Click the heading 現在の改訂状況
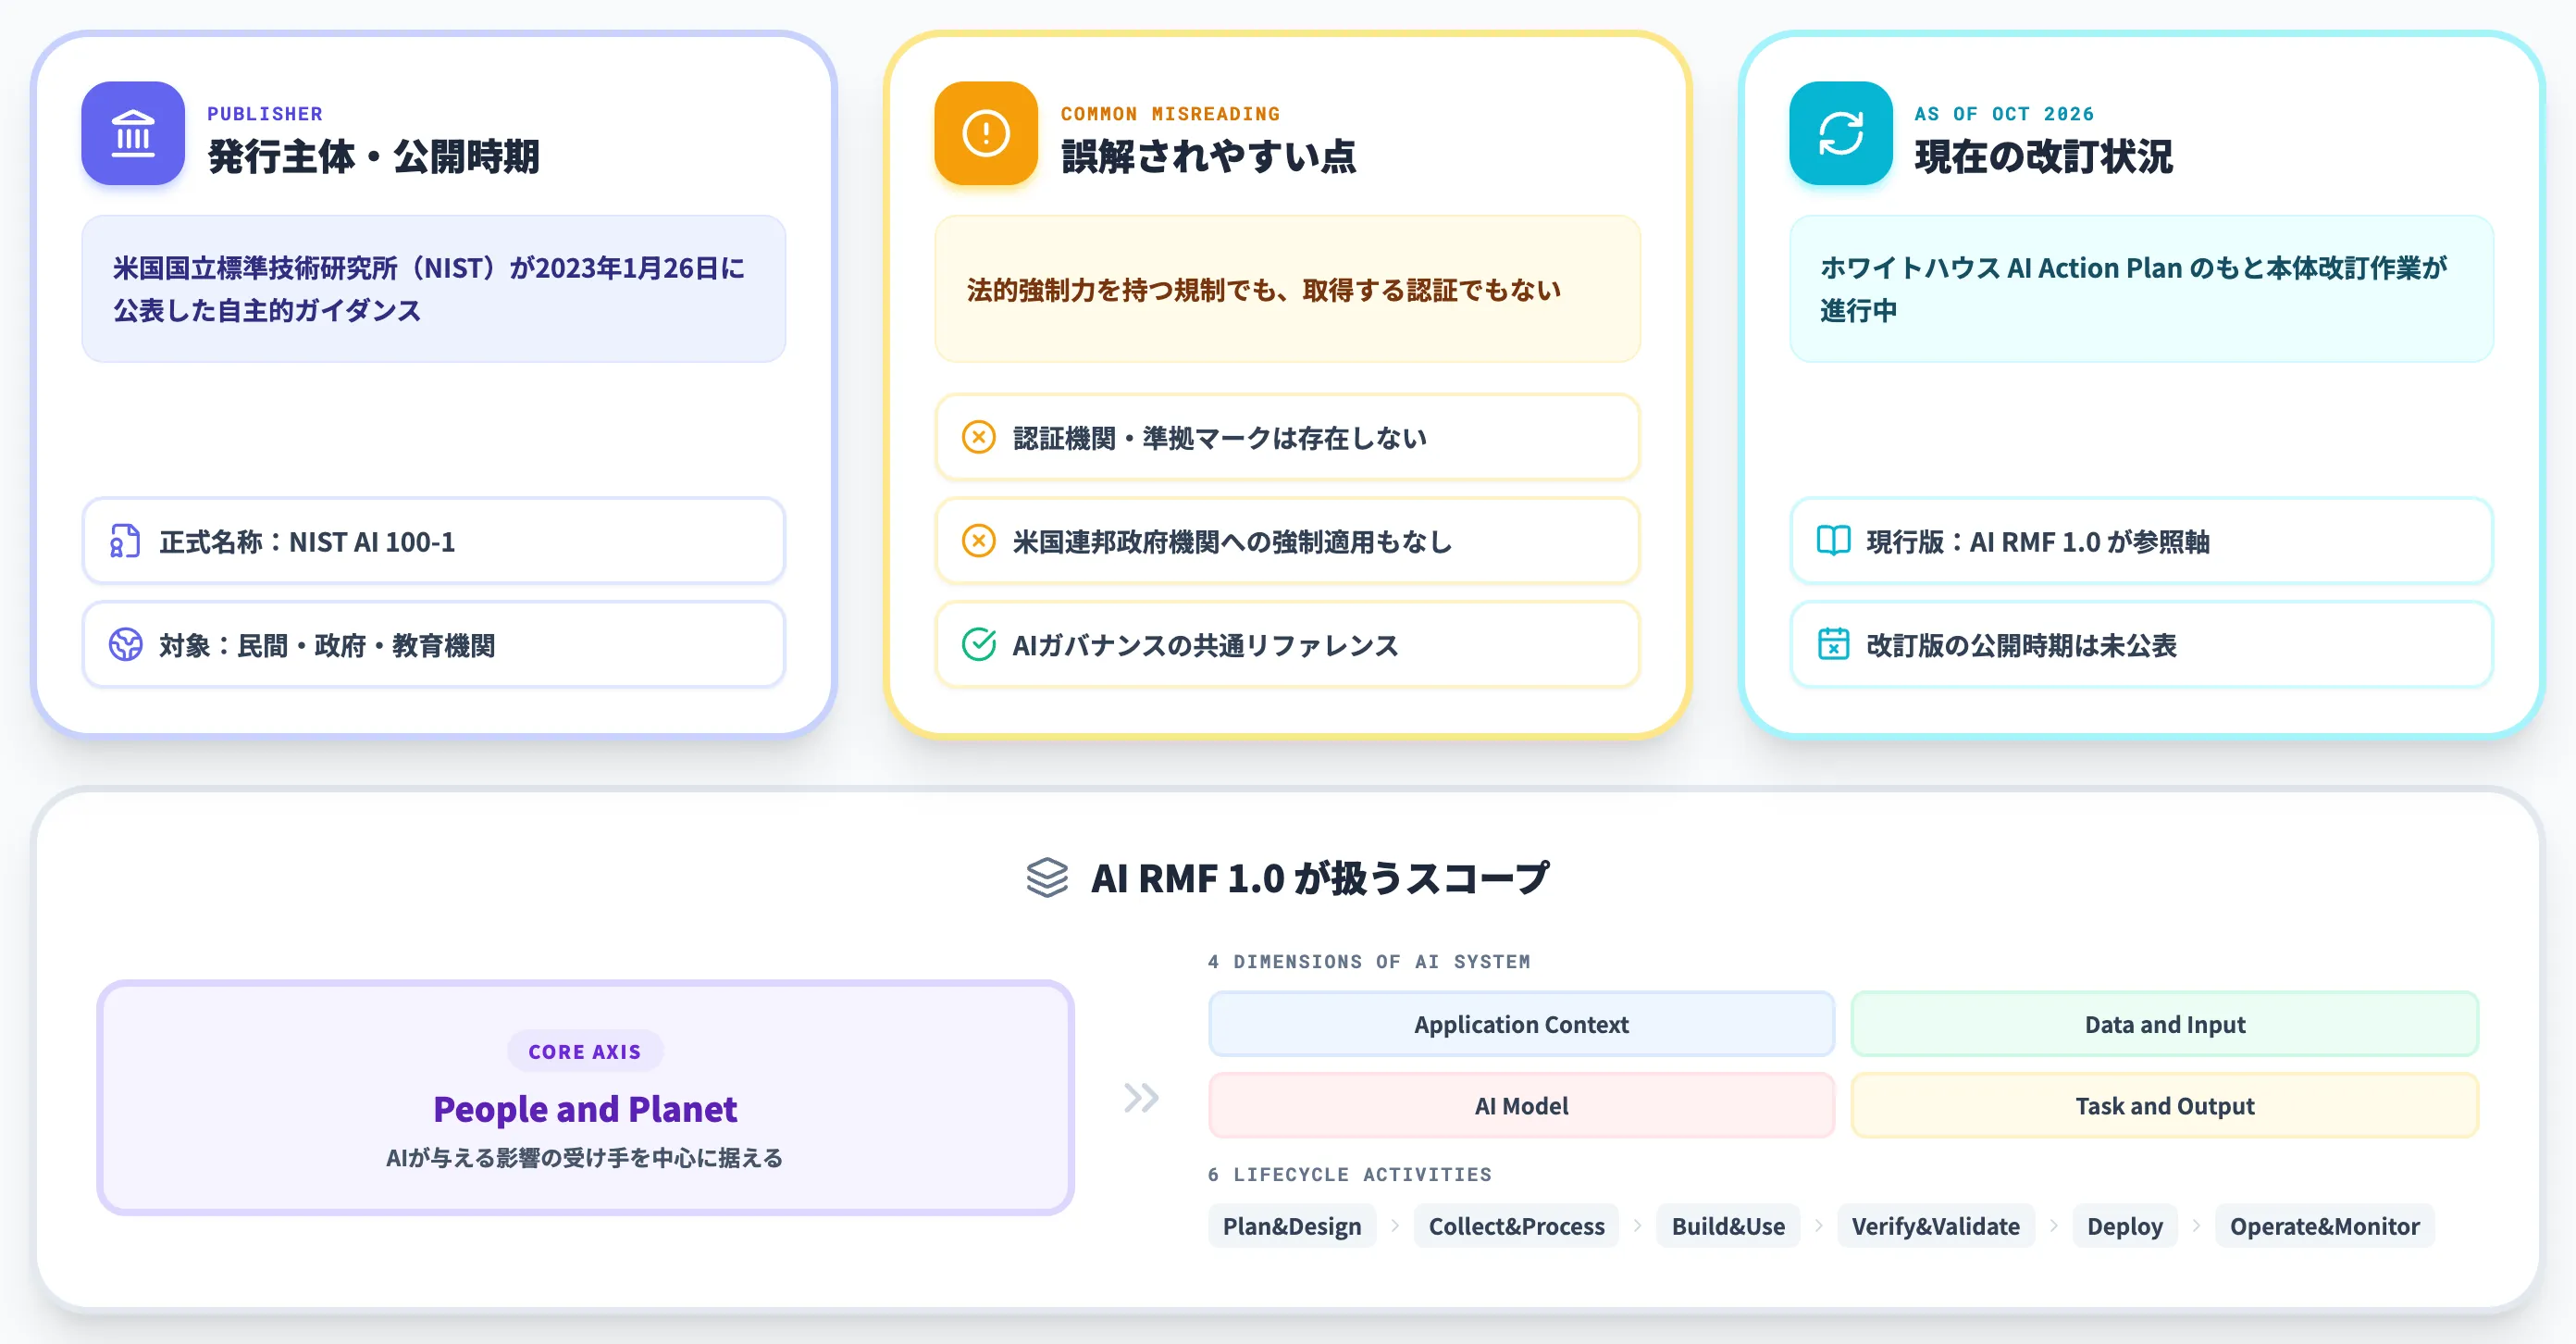The height and width of the screenshot is (1344, 2576). 2043,157
